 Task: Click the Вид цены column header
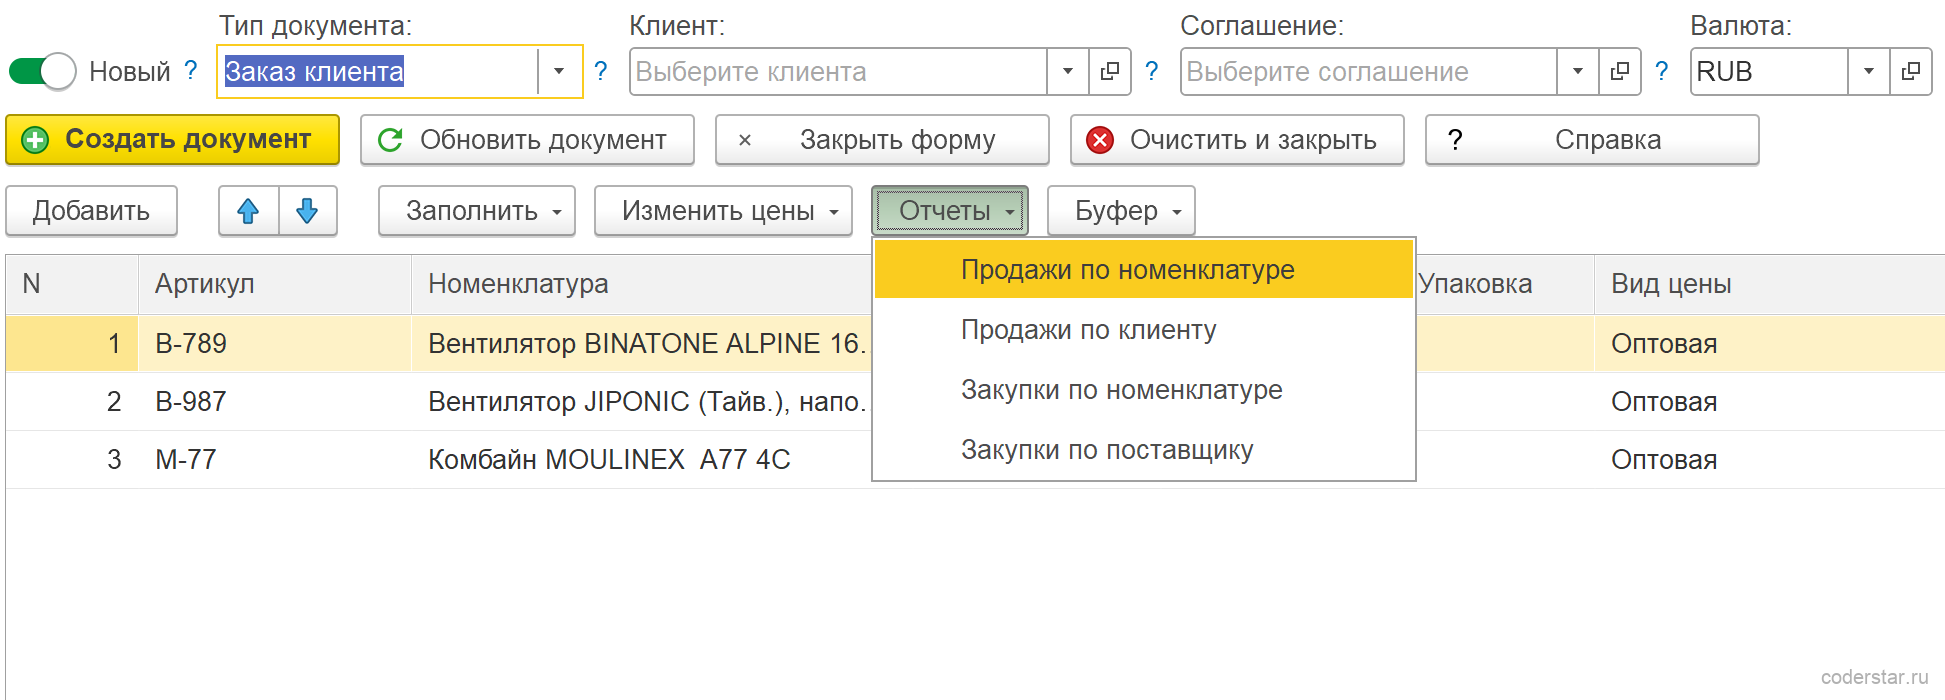tap(1769, 284)
